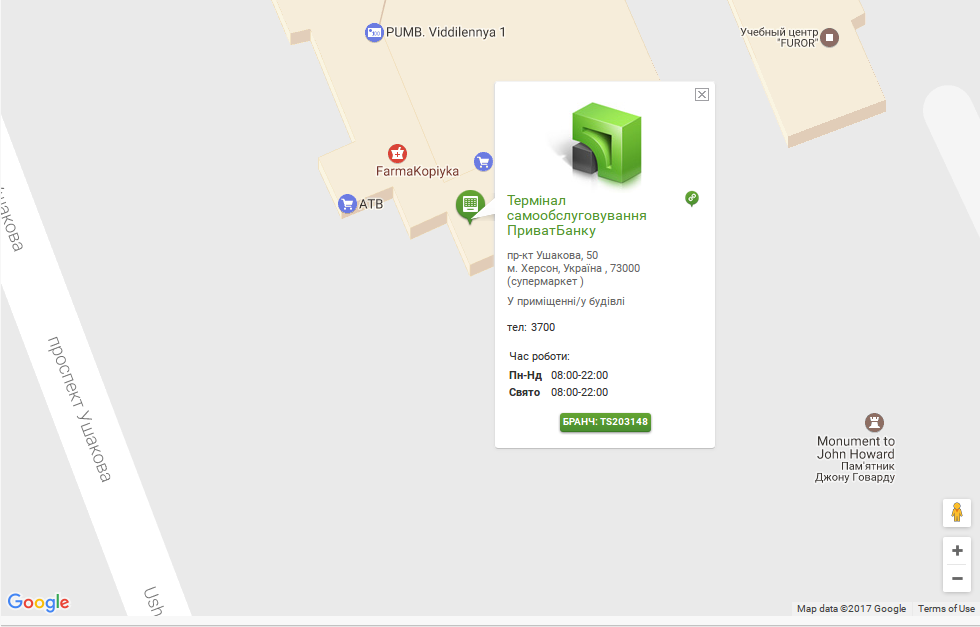Image resolution: width=980 pixels, height=627 pixels.
Task: Click the FarmaKopiyka pharmacy marker icon
Action: [x=398, y=153]
